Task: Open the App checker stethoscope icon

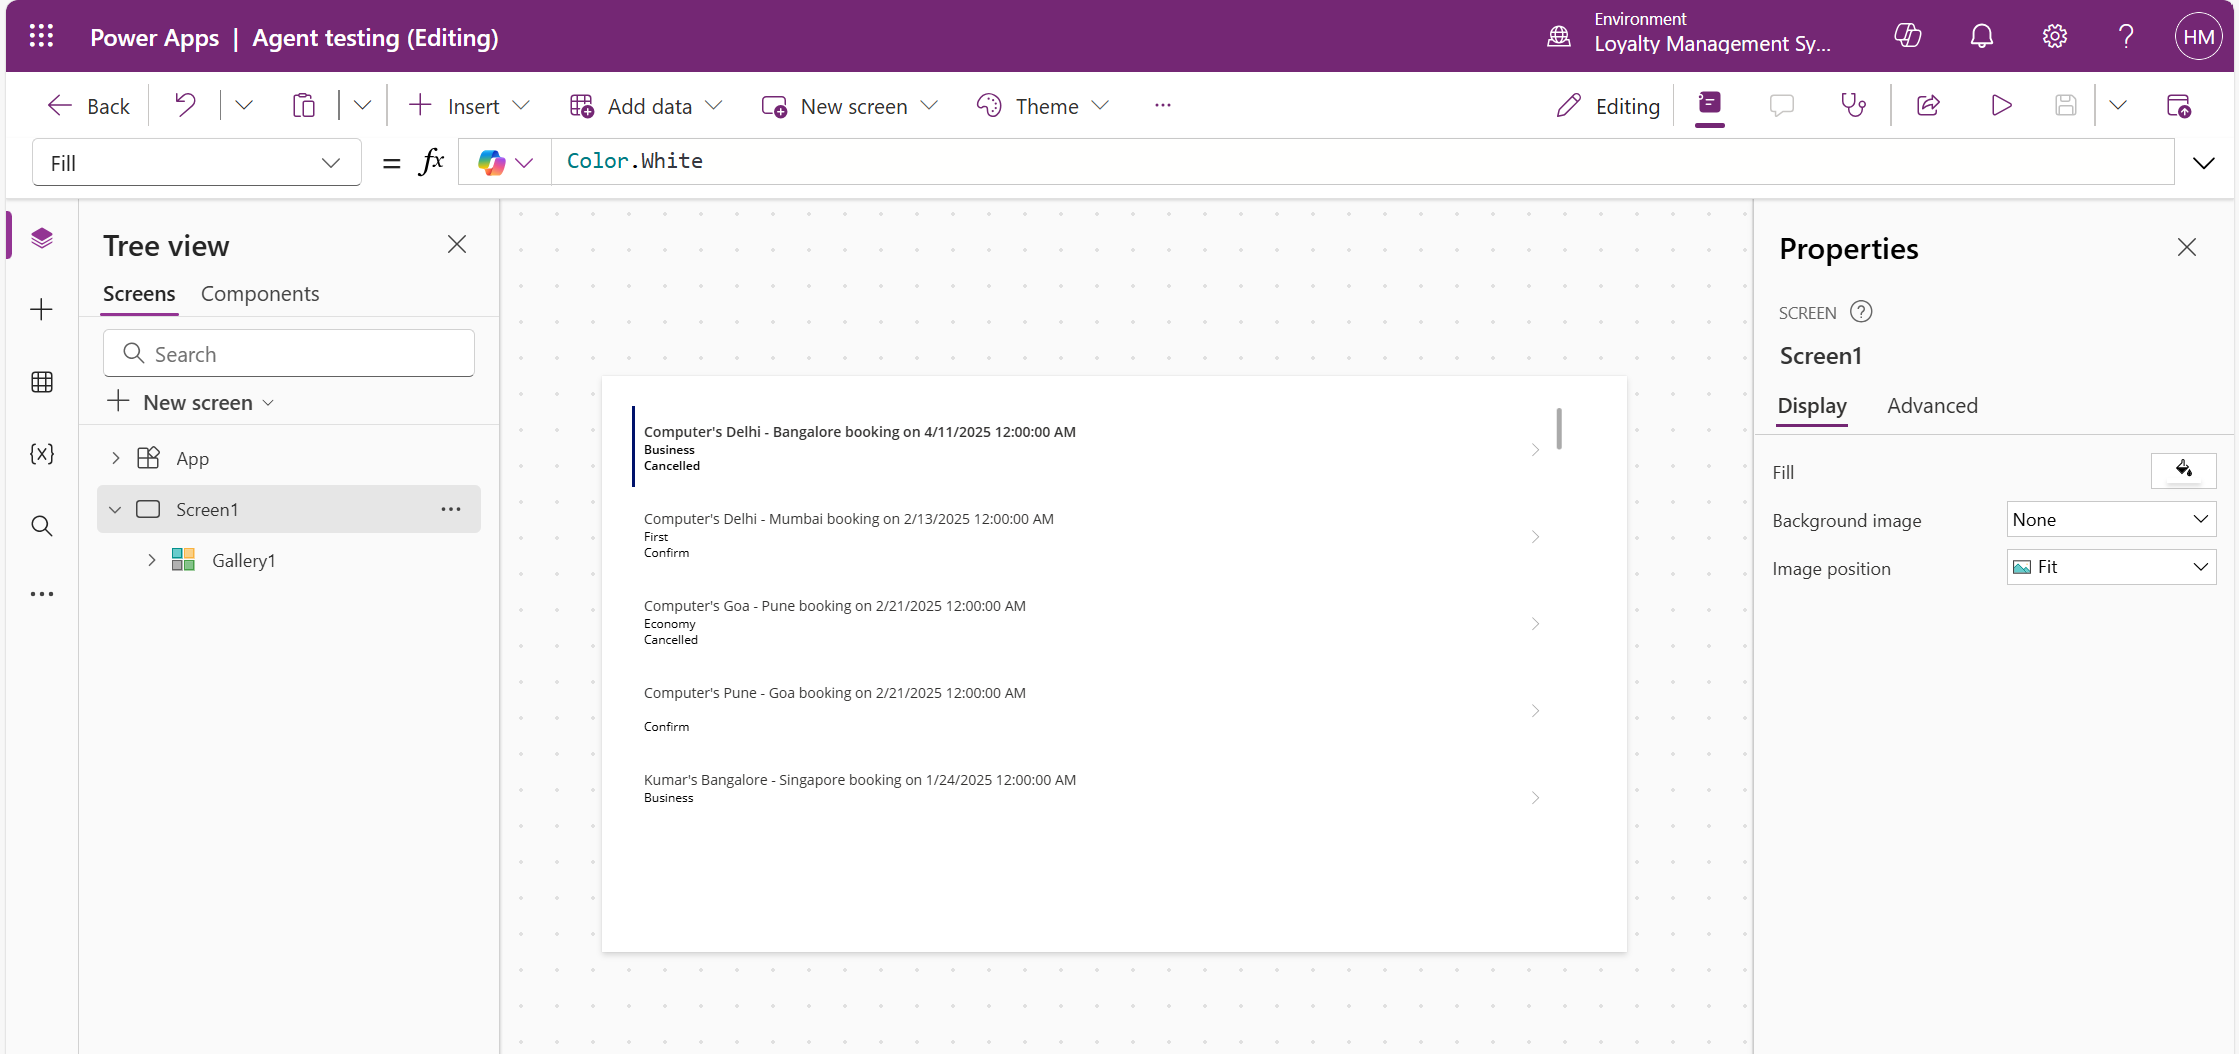Action: pos(1853,105)
